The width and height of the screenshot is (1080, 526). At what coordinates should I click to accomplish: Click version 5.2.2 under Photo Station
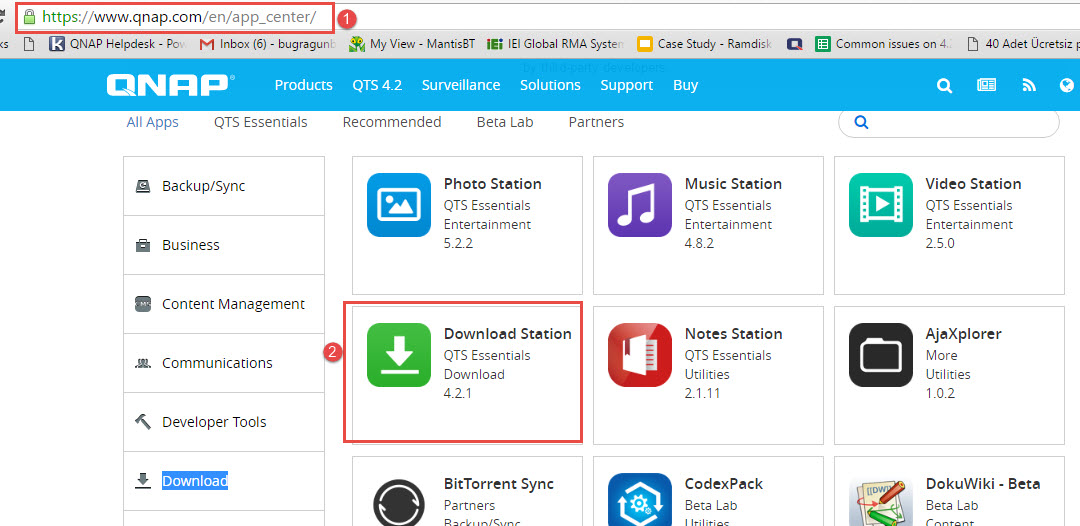[459, 244]
